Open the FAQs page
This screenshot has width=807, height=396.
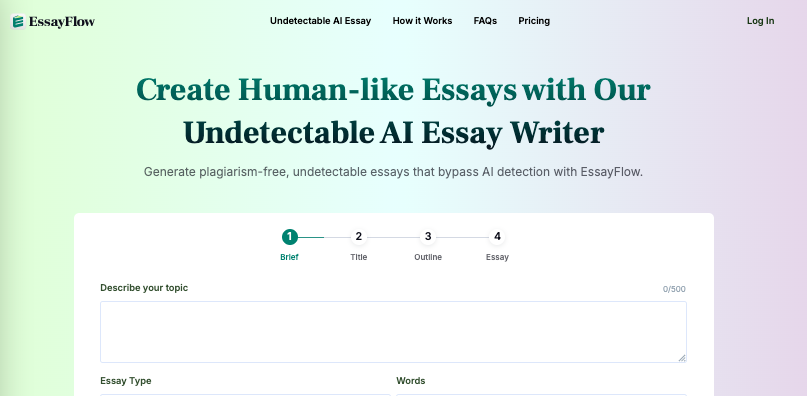(485, 21)
